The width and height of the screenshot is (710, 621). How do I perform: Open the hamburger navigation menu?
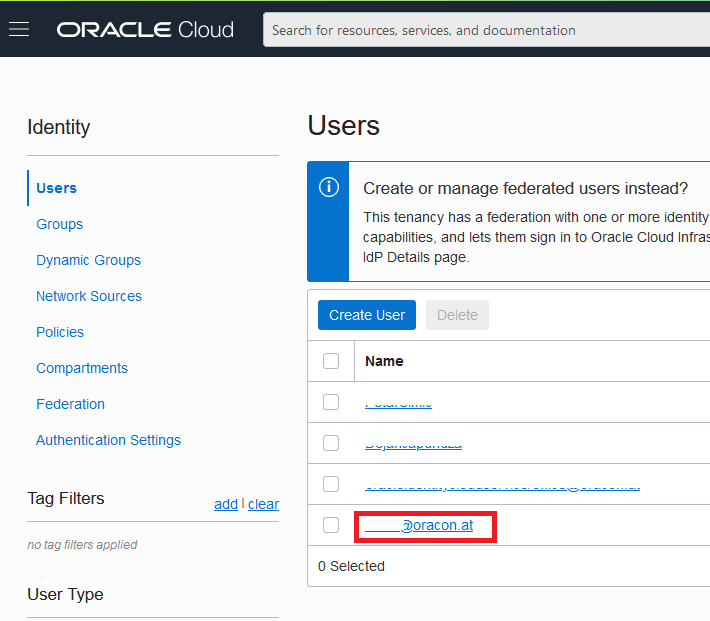click(19, 29)
